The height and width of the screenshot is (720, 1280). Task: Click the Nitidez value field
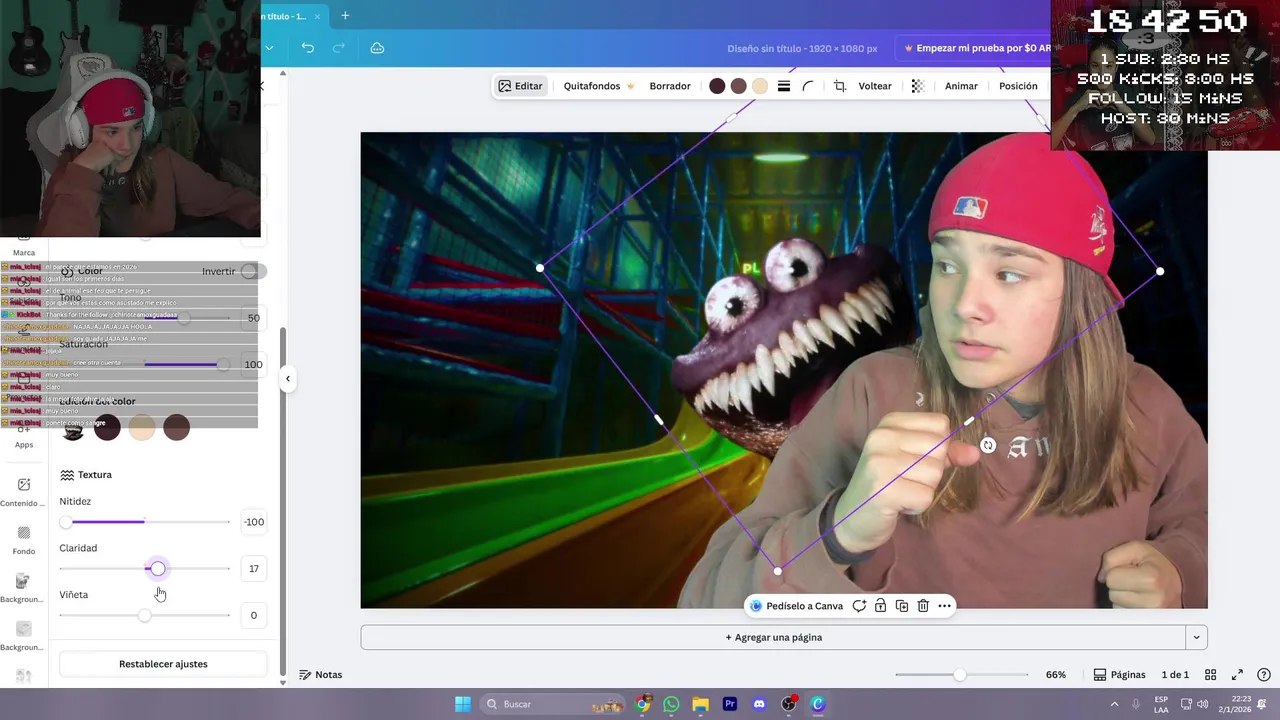click(x=253, y=522)
